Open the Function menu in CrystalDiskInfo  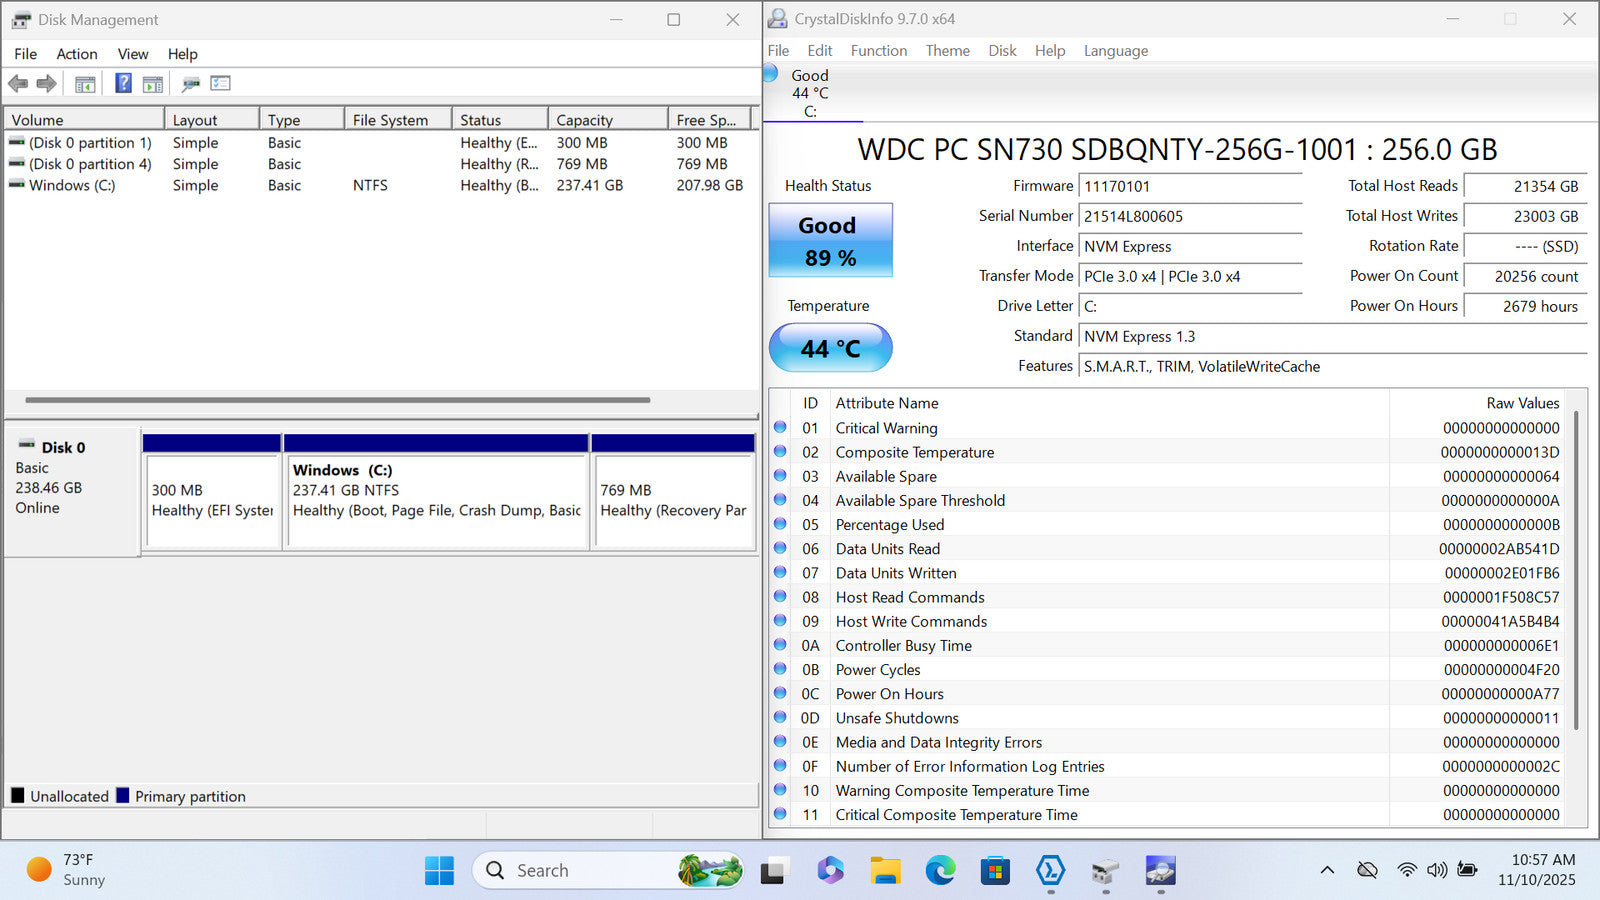(x=878, y=51)
